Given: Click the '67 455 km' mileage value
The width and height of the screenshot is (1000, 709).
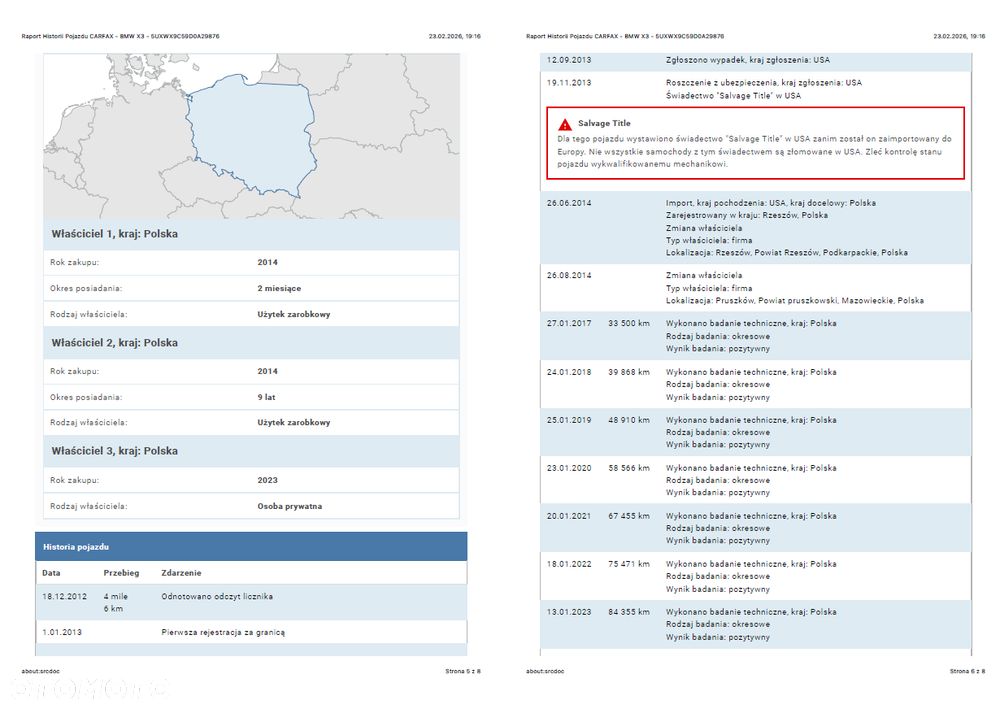Looking at the screenshot, I should click(x=629, y=516).
